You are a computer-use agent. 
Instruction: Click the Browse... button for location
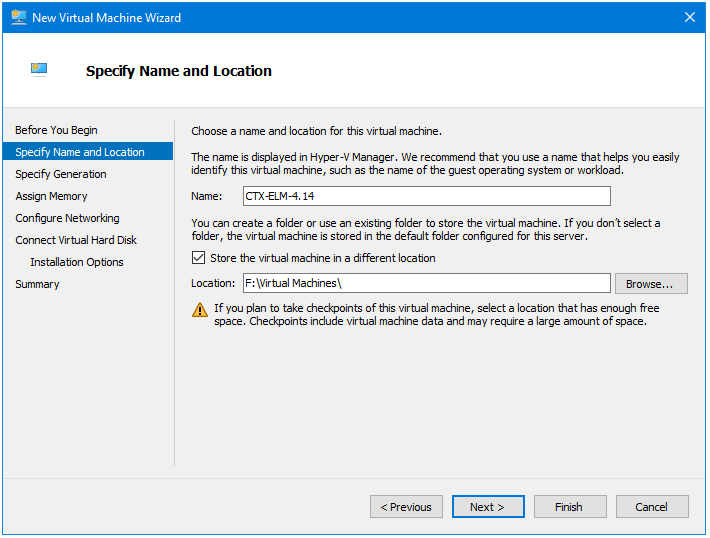tap(651, 284)
